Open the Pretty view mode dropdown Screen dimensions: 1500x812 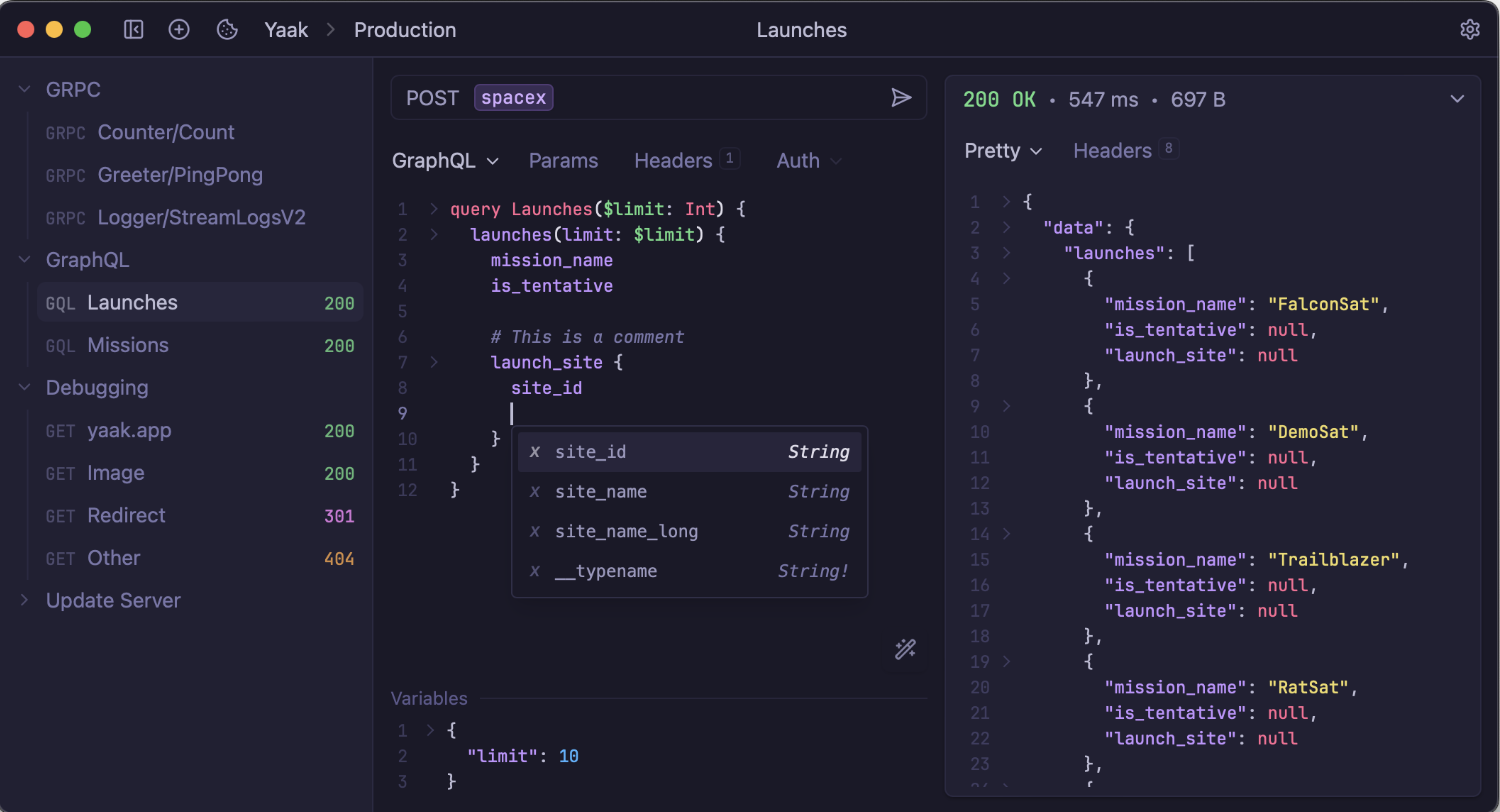pyautogui.click(x=1003, y=151)
